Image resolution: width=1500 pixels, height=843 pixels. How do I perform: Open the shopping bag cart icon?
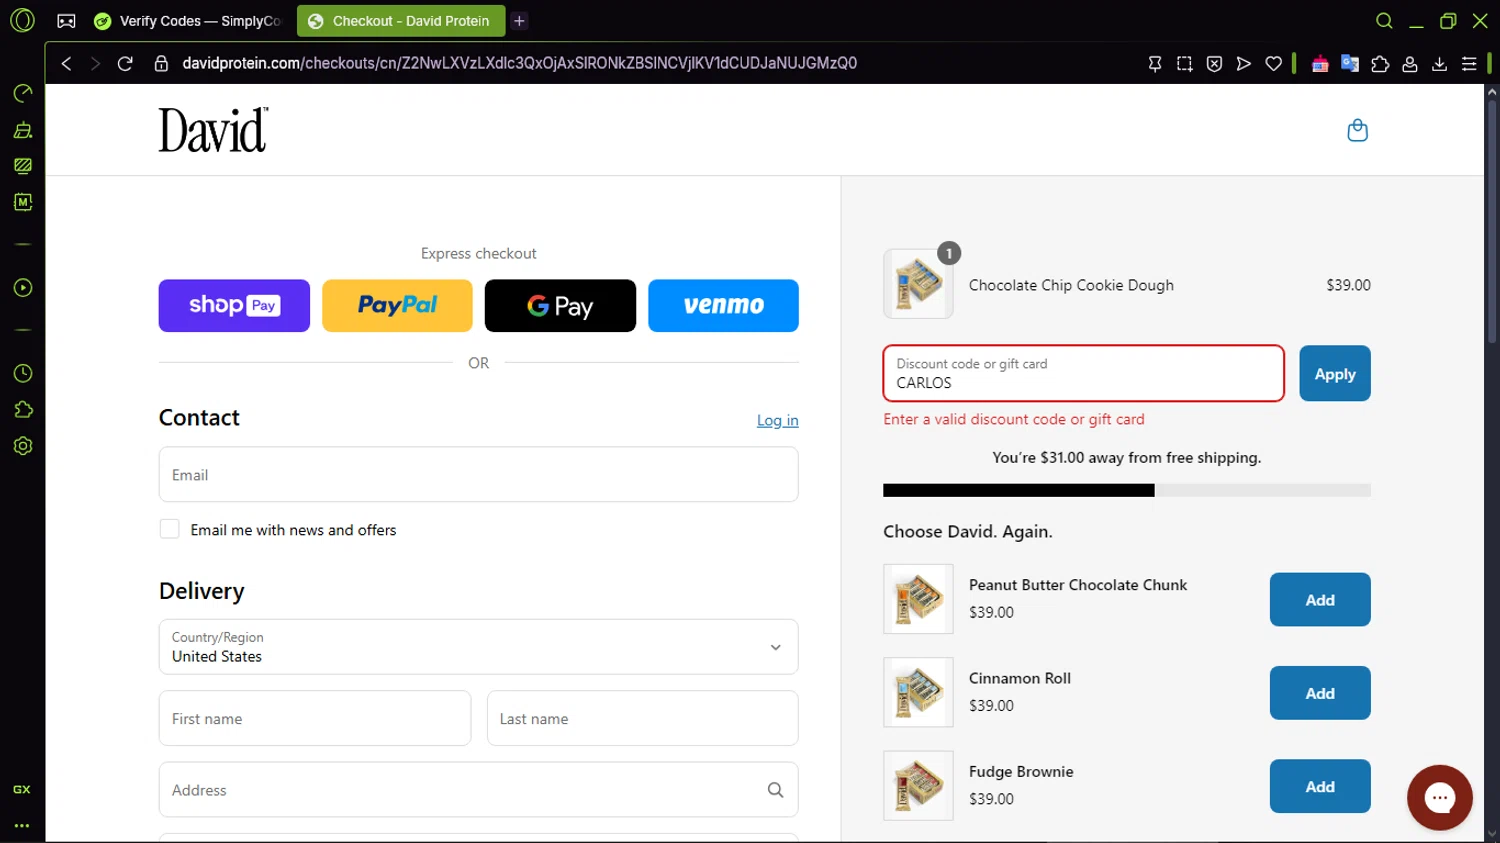coord(1357,130)
